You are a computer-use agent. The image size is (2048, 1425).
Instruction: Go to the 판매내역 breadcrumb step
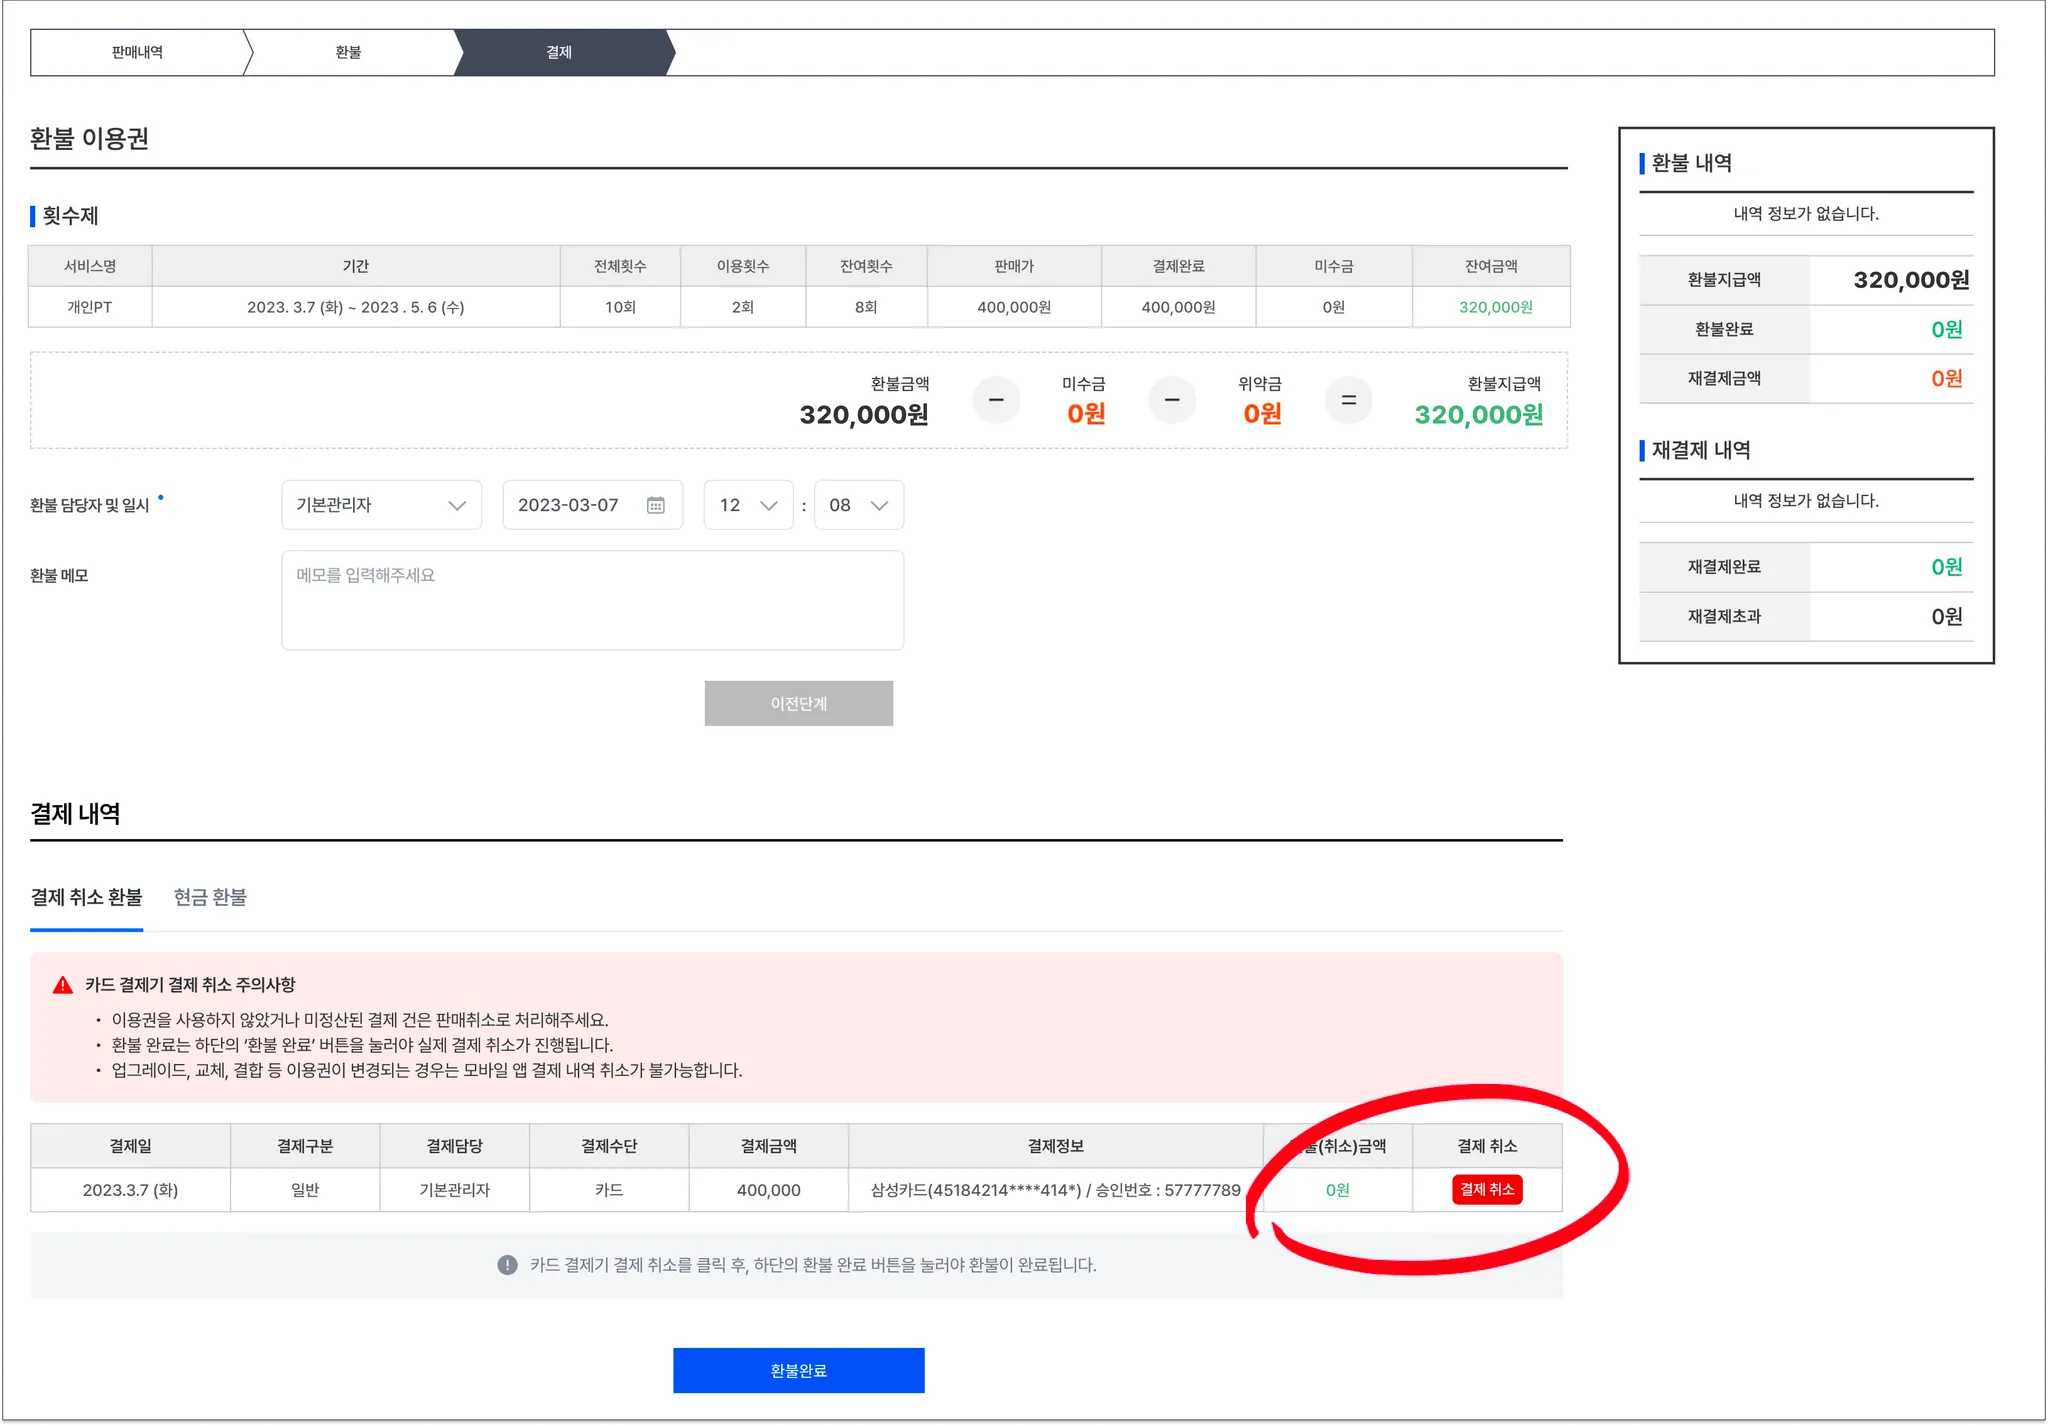[x=137, y=52]
